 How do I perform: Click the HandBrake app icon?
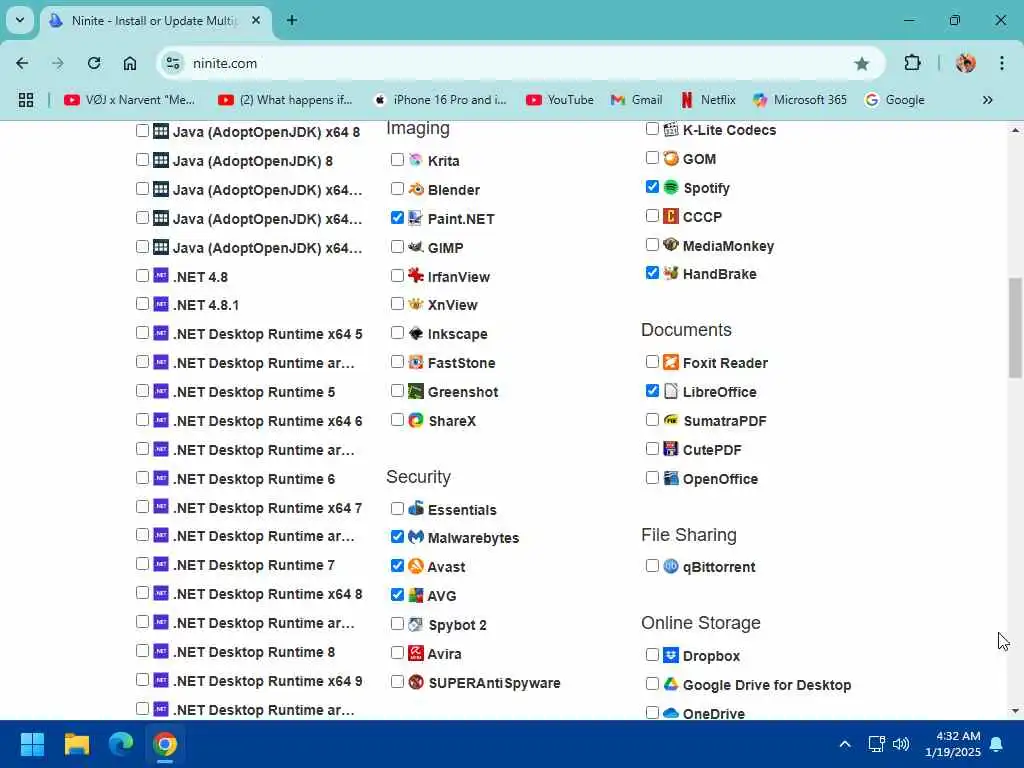[x=671, y=273]
